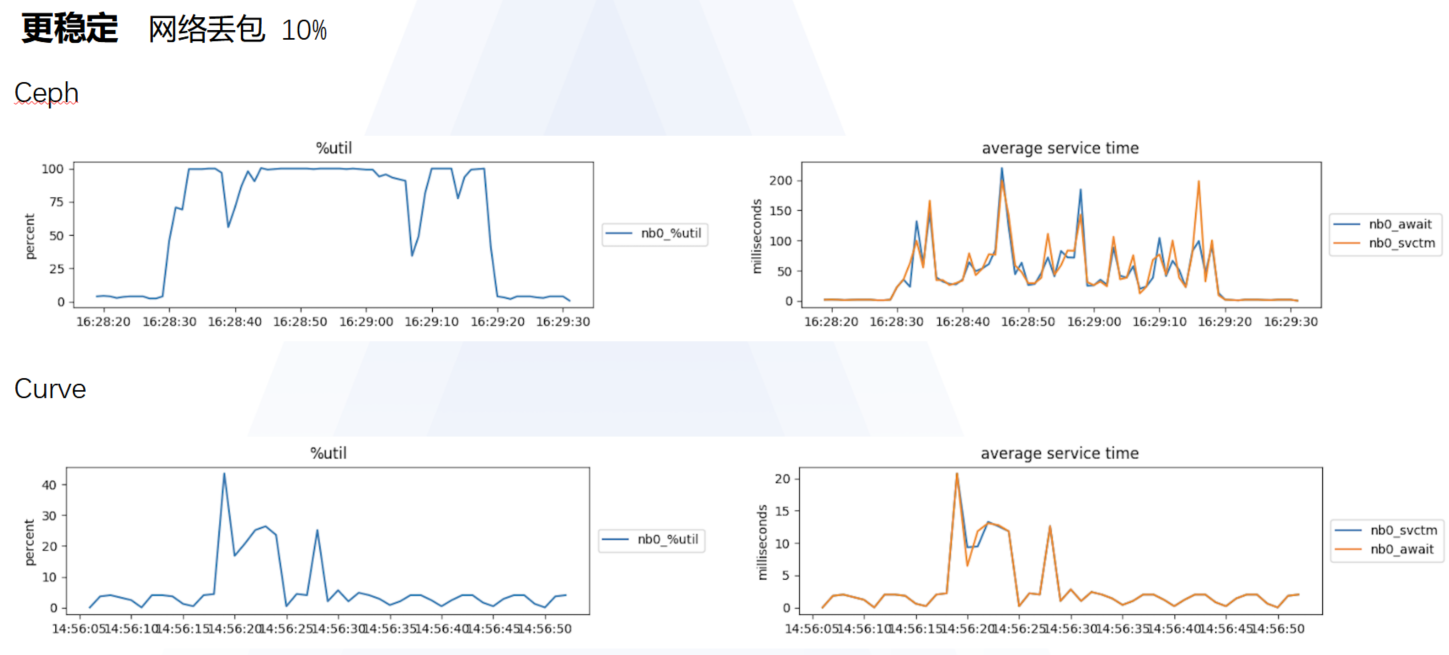Expand the Curve %util legend box

point(653,540)
